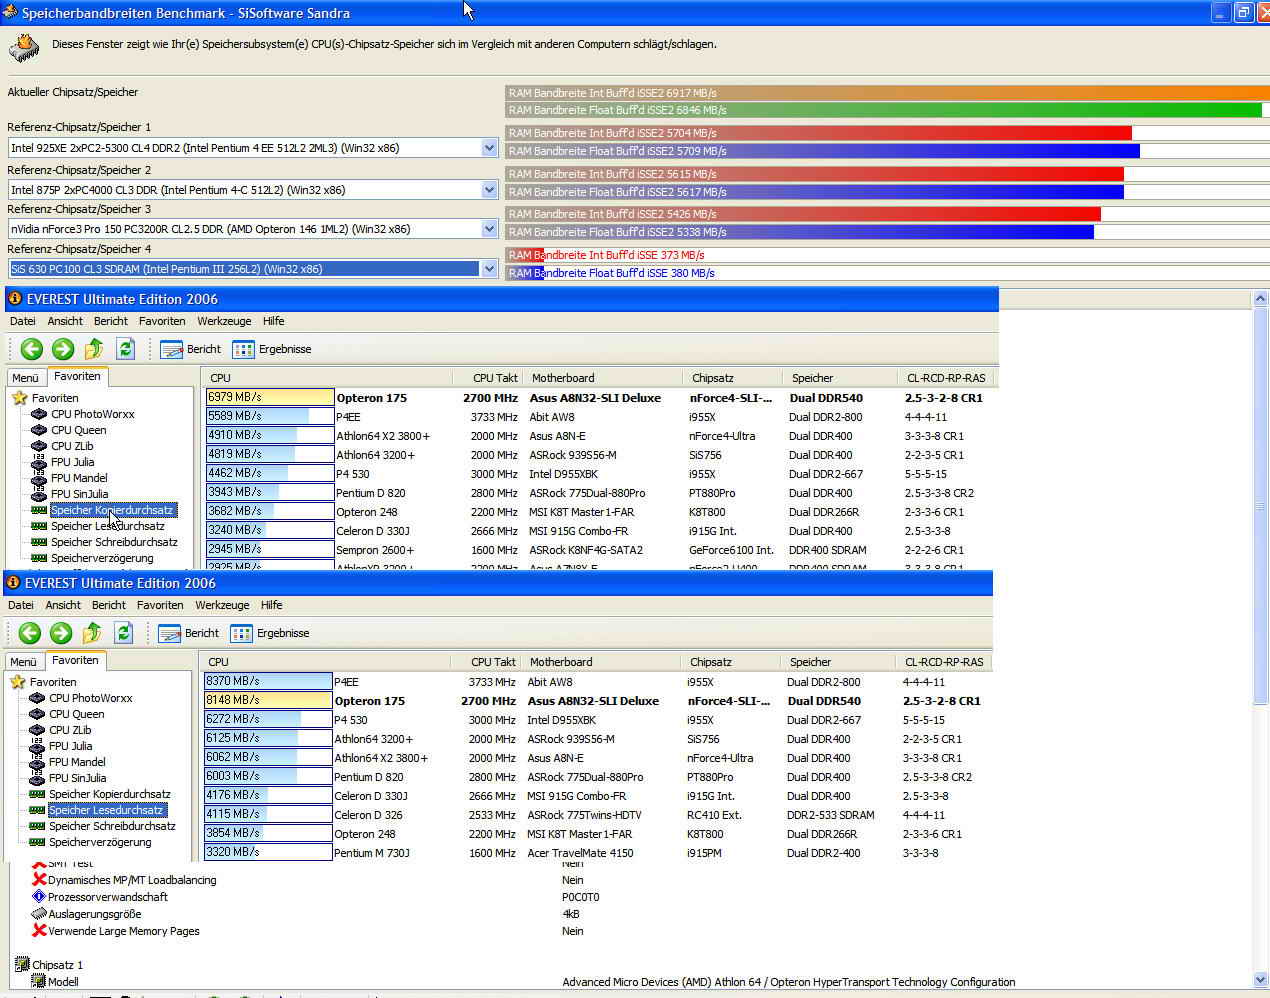The height and width of the screenshot is (998, 1270).
Task: Select the 8148 MB/s Opteron 175 row
Action: 598,700
